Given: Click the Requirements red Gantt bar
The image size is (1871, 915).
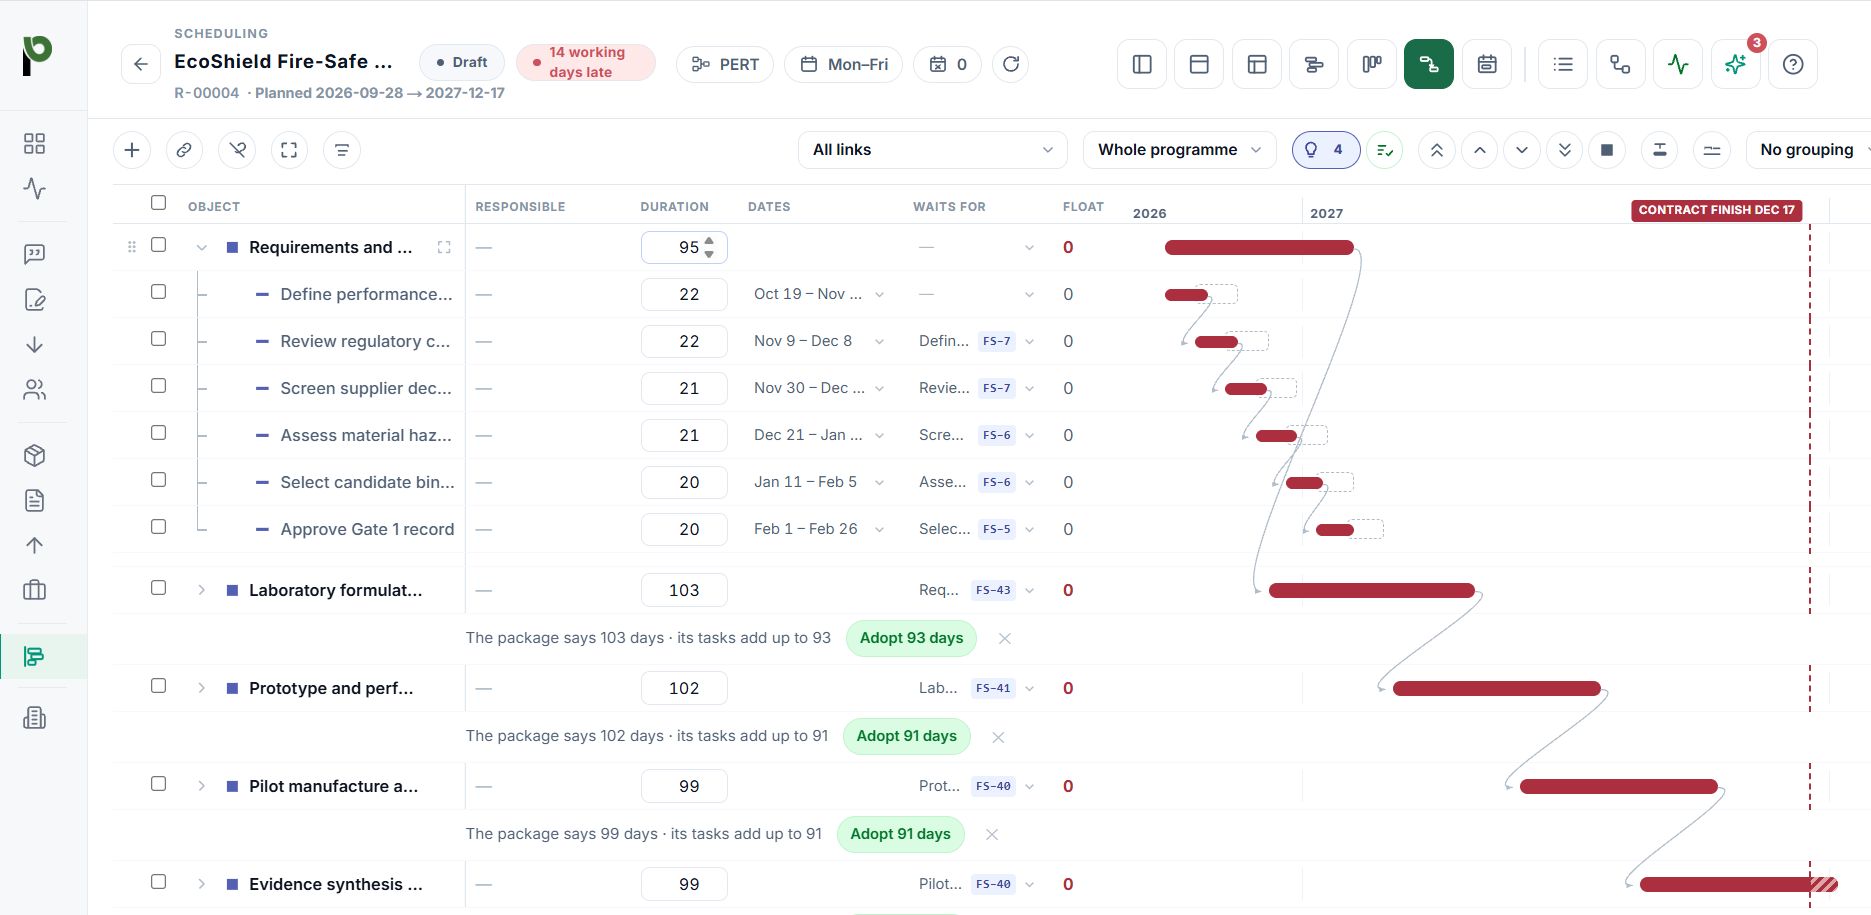Looking at the screenshot, I should 1259,248.
